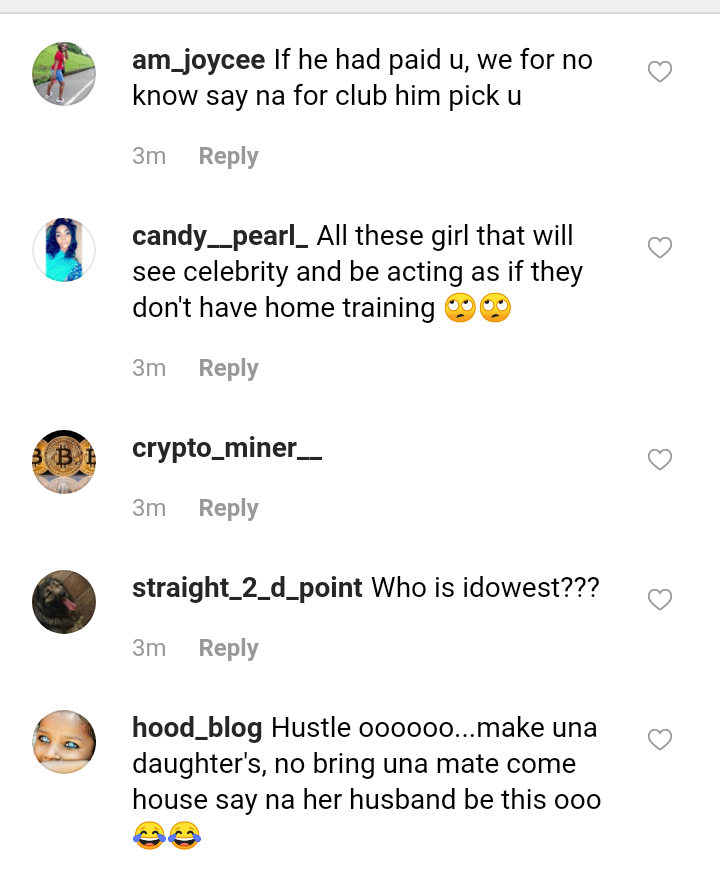
Task: Open crypto_miner__ bitcoin avatar
Action: 64,461
